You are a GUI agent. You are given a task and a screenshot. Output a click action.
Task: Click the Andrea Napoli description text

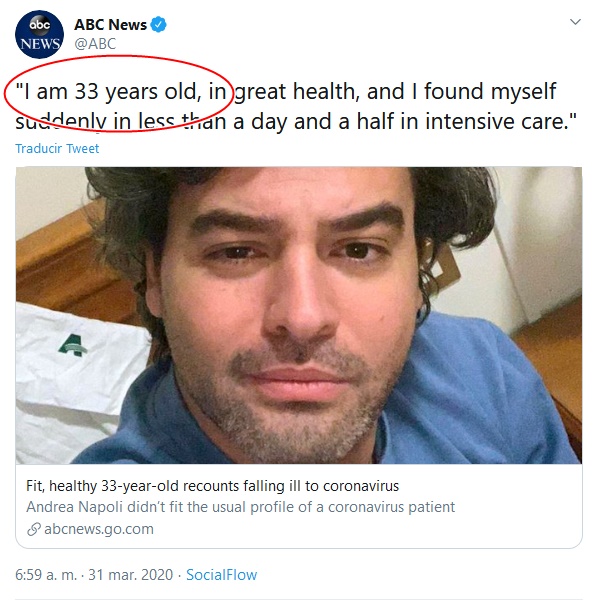[240, 507]
